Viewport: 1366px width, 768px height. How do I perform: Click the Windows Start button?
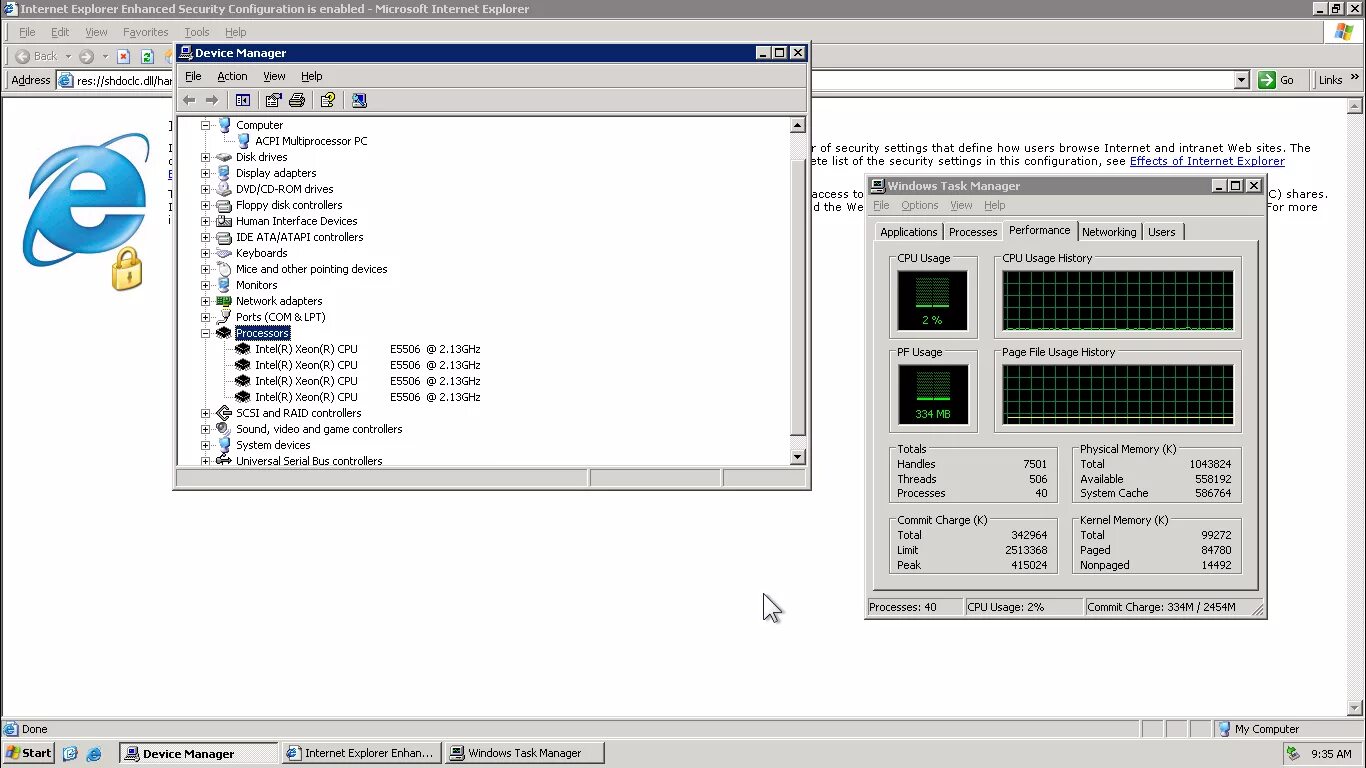tap(29, 753)
